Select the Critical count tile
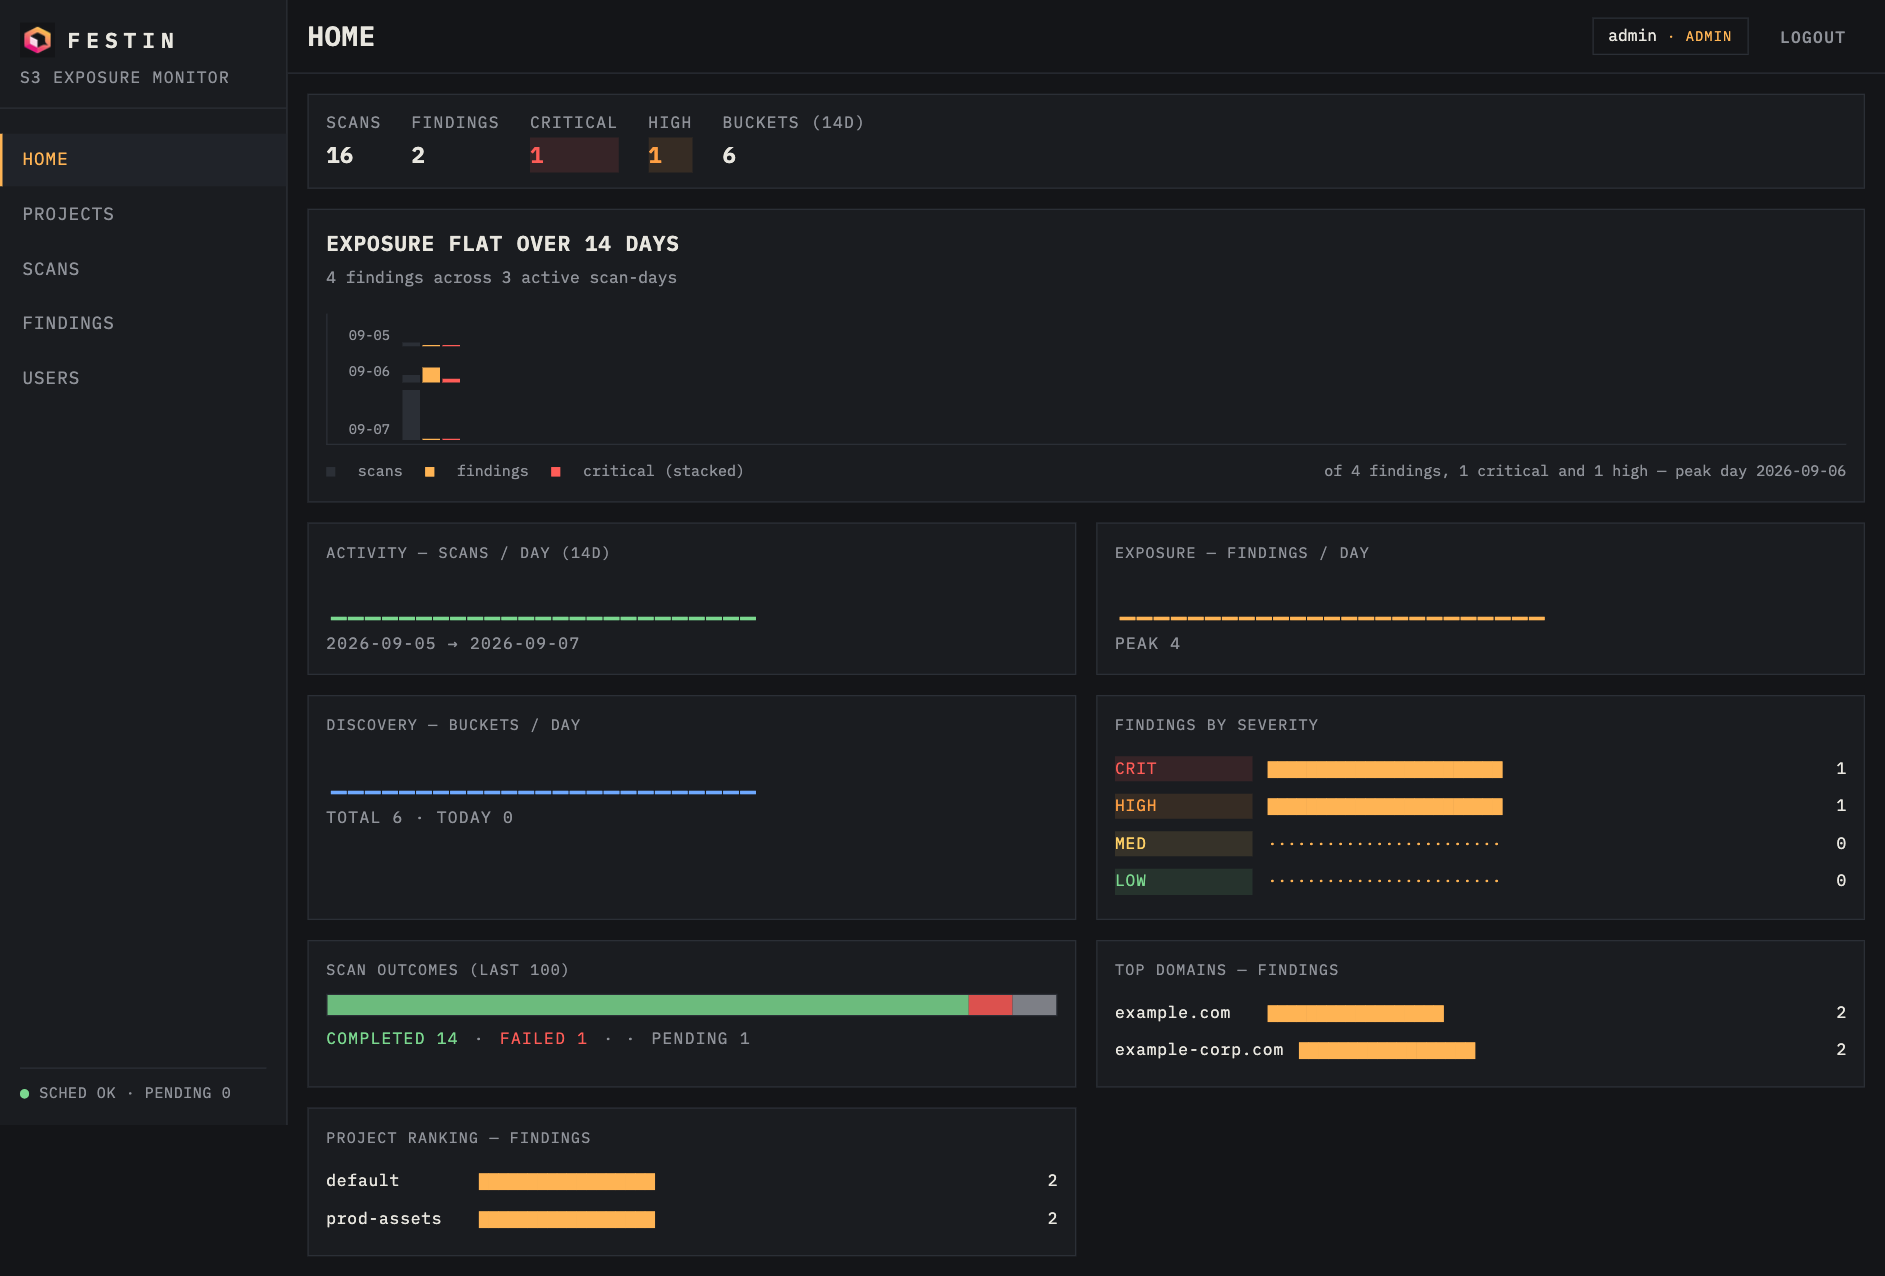Screen dimensions: 1885x1276 [574, 143]
